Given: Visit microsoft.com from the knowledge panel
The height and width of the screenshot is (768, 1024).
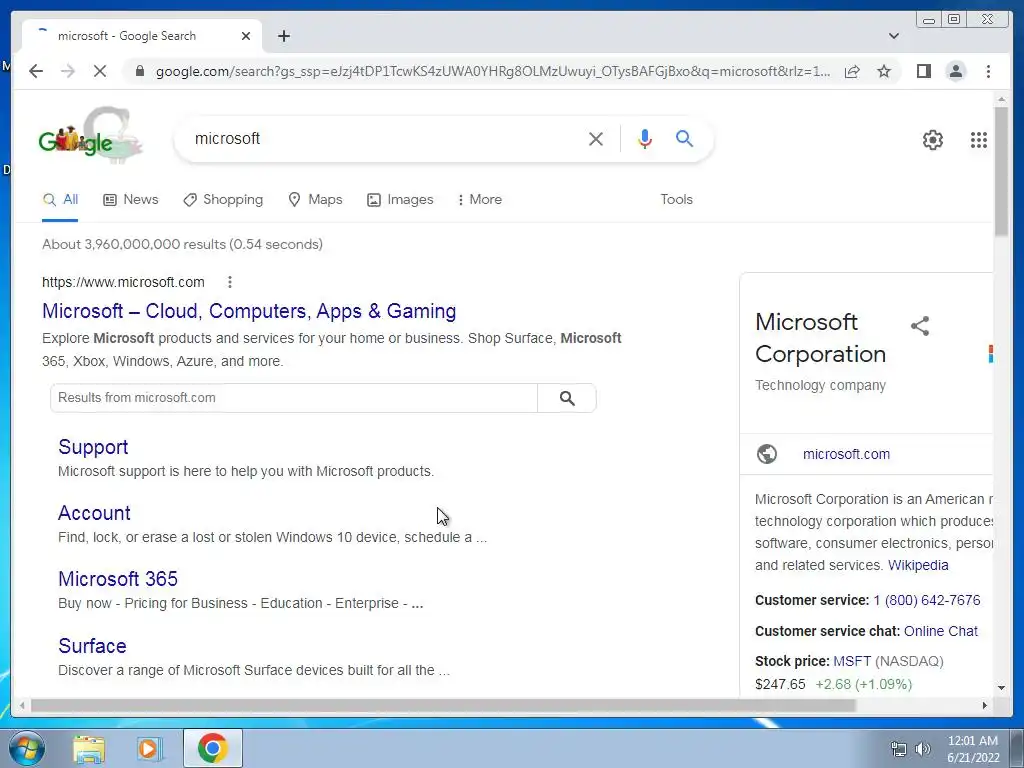Looking at the screenshot, I should coord(846,454).
